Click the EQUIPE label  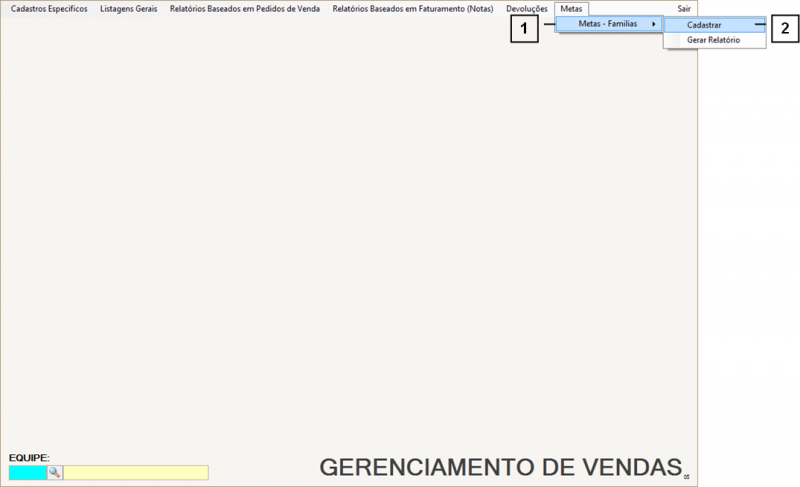coord(29,457)
